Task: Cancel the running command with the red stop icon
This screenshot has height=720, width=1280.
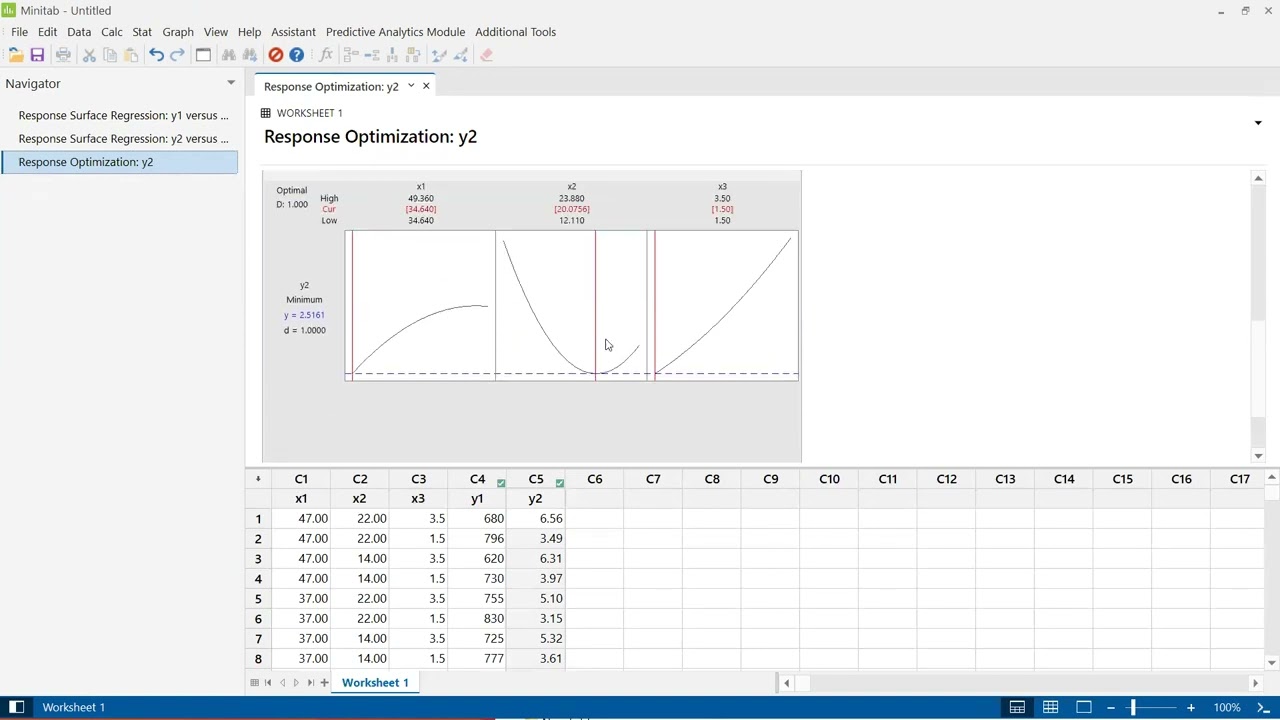Action: pos(275,55)
